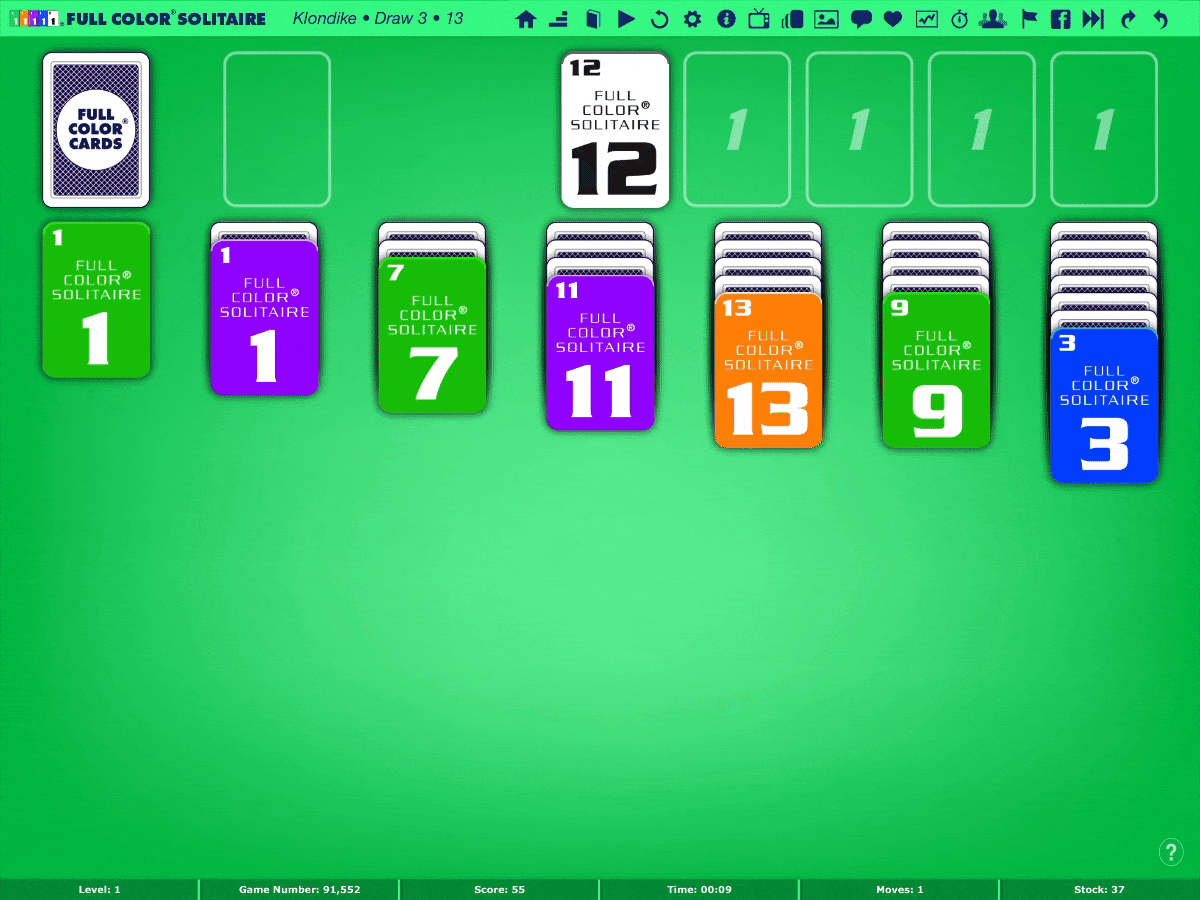Click 'Klondike • Draw 3 • 13' title

(378, 18)
